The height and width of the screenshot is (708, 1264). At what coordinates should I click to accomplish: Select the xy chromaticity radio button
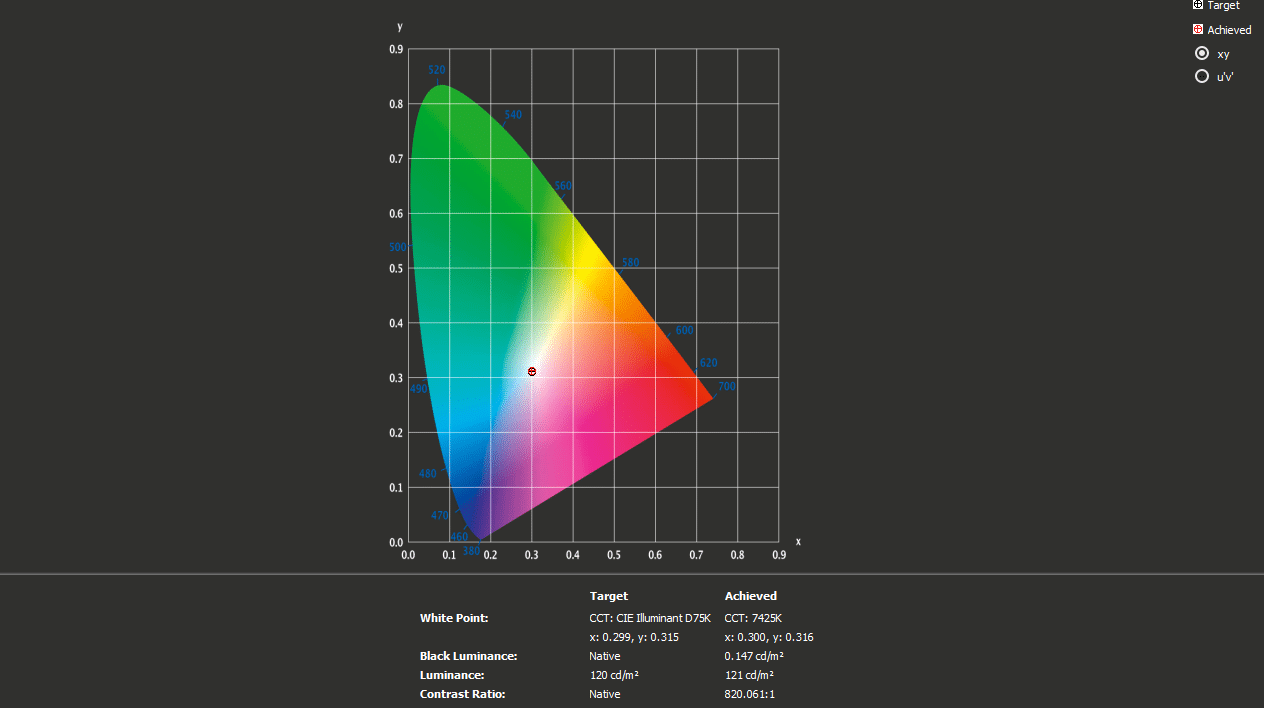1202,53
